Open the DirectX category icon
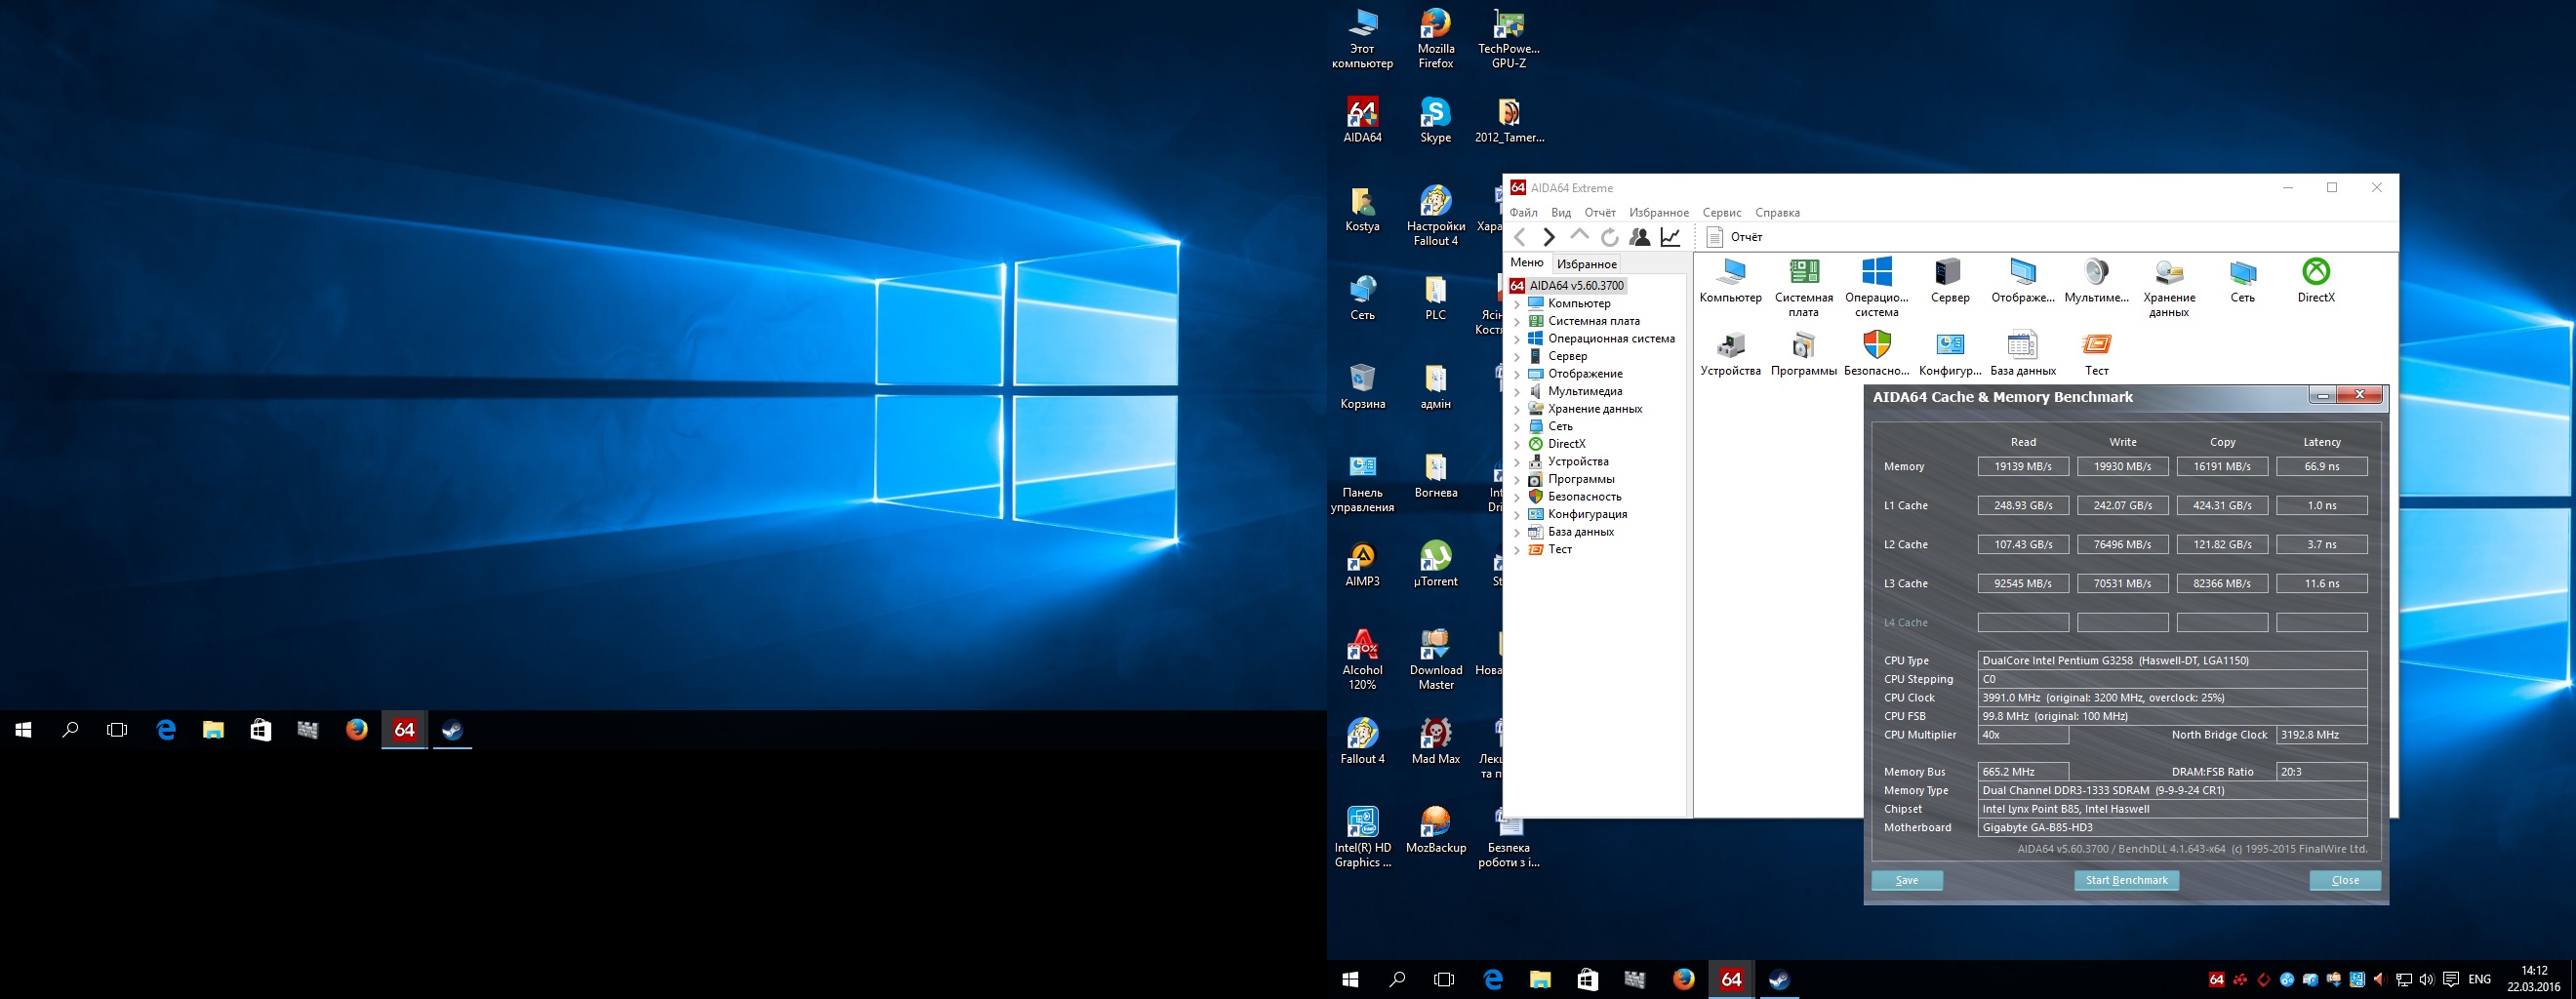Viewport: 2576px width, 999px height. (2315, 273)
